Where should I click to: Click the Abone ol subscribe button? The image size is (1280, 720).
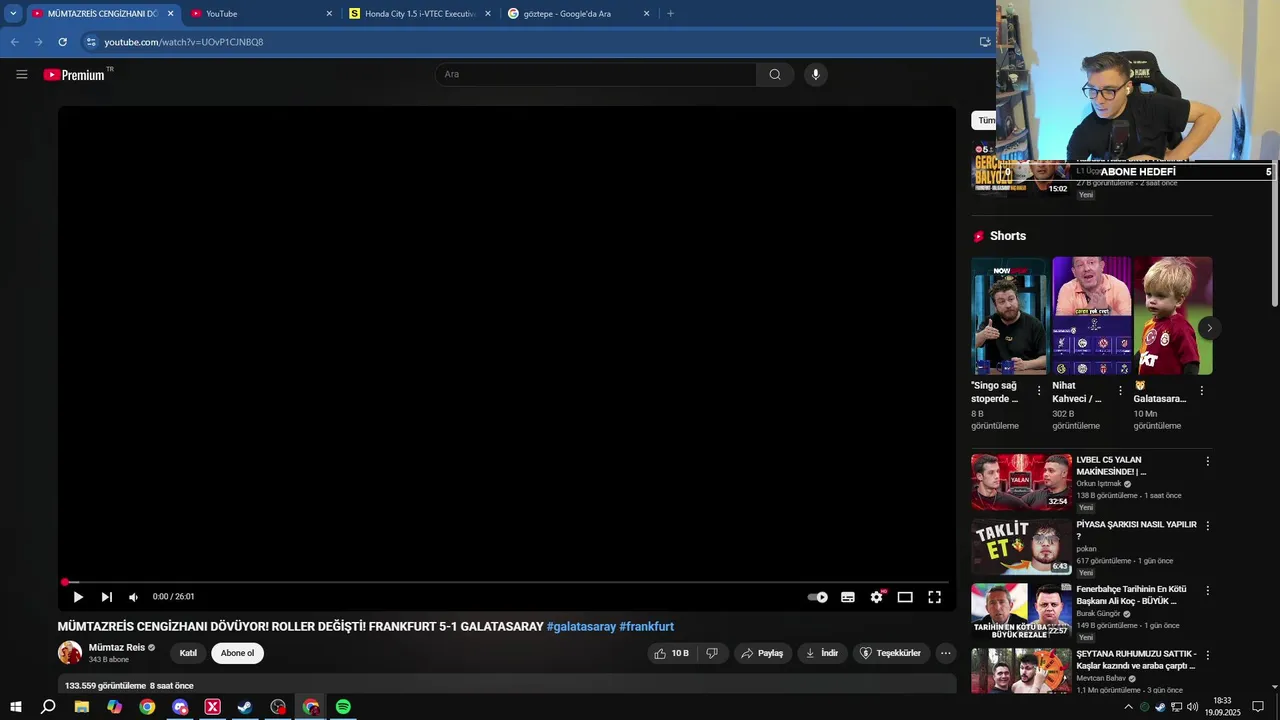[x=237, y=653]
